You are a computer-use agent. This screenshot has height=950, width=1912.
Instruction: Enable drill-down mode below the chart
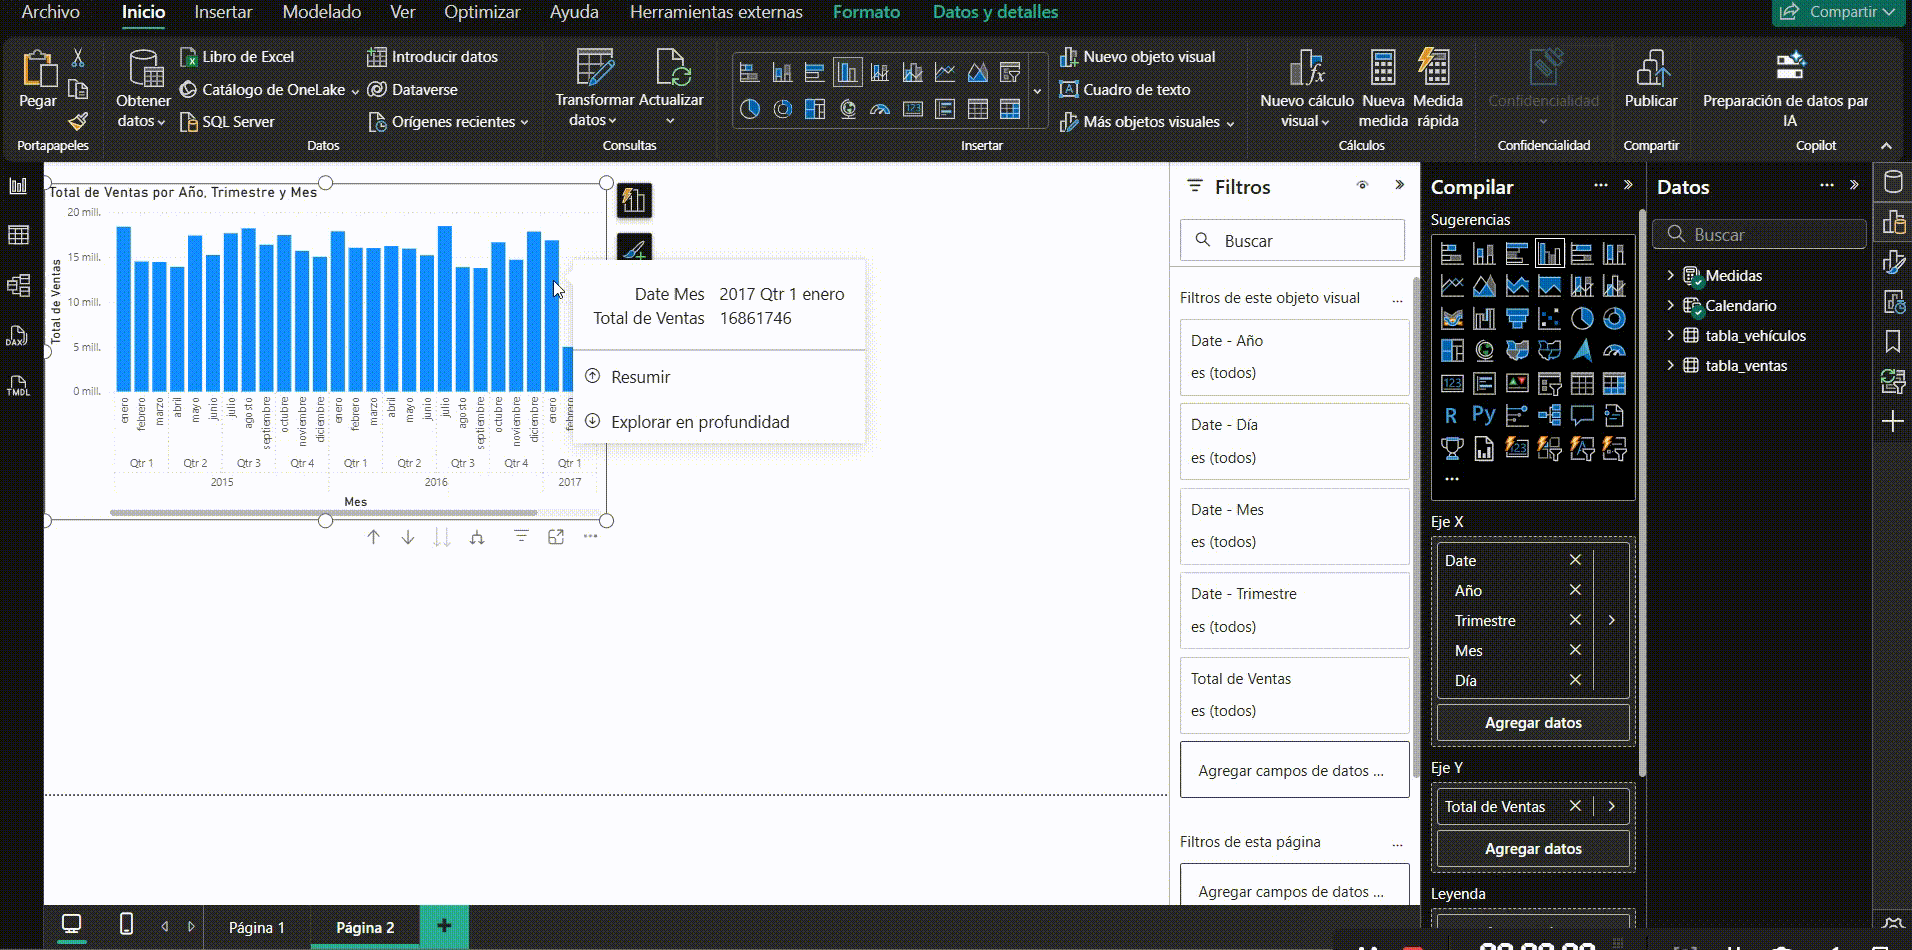407,537
